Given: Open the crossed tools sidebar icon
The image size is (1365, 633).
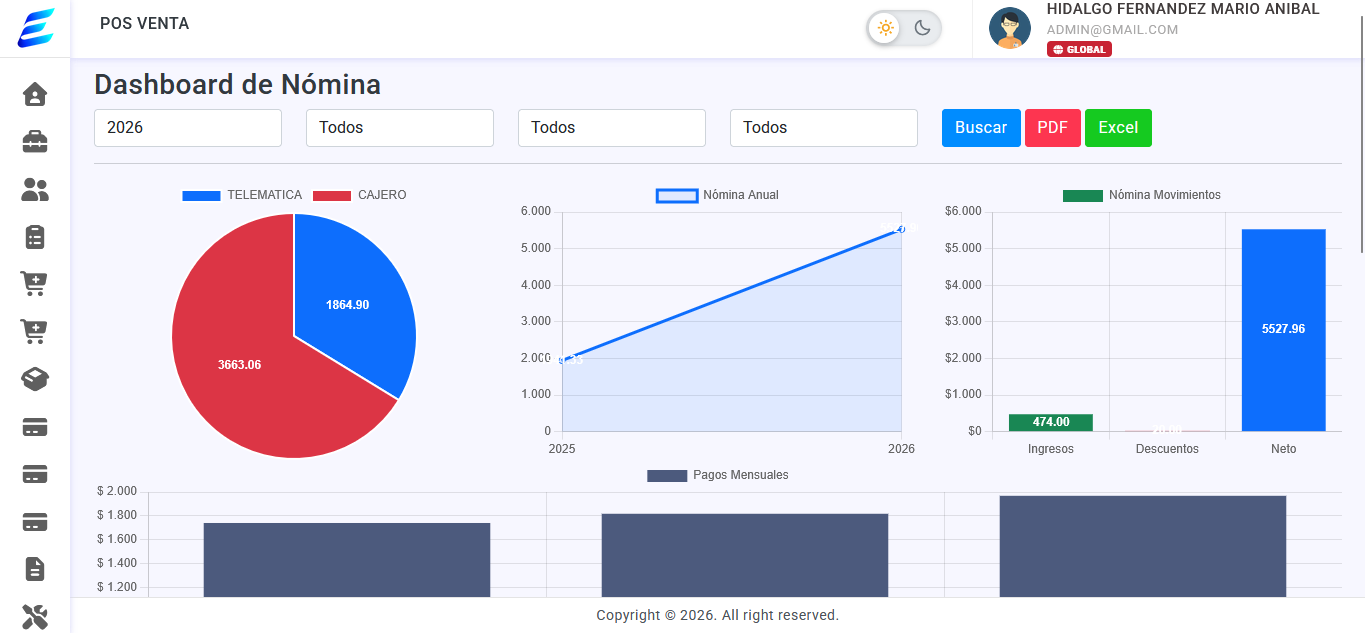Looking at the screenshot, I should 35,617.
